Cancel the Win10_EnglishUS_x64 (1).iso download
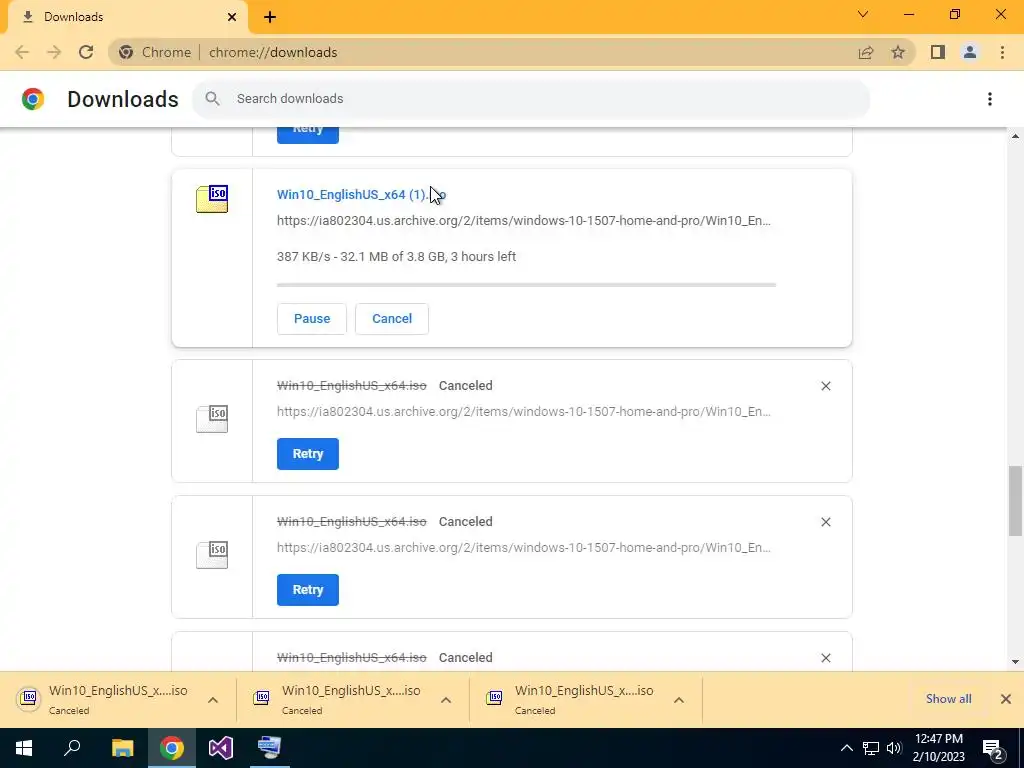 (392, 319)
